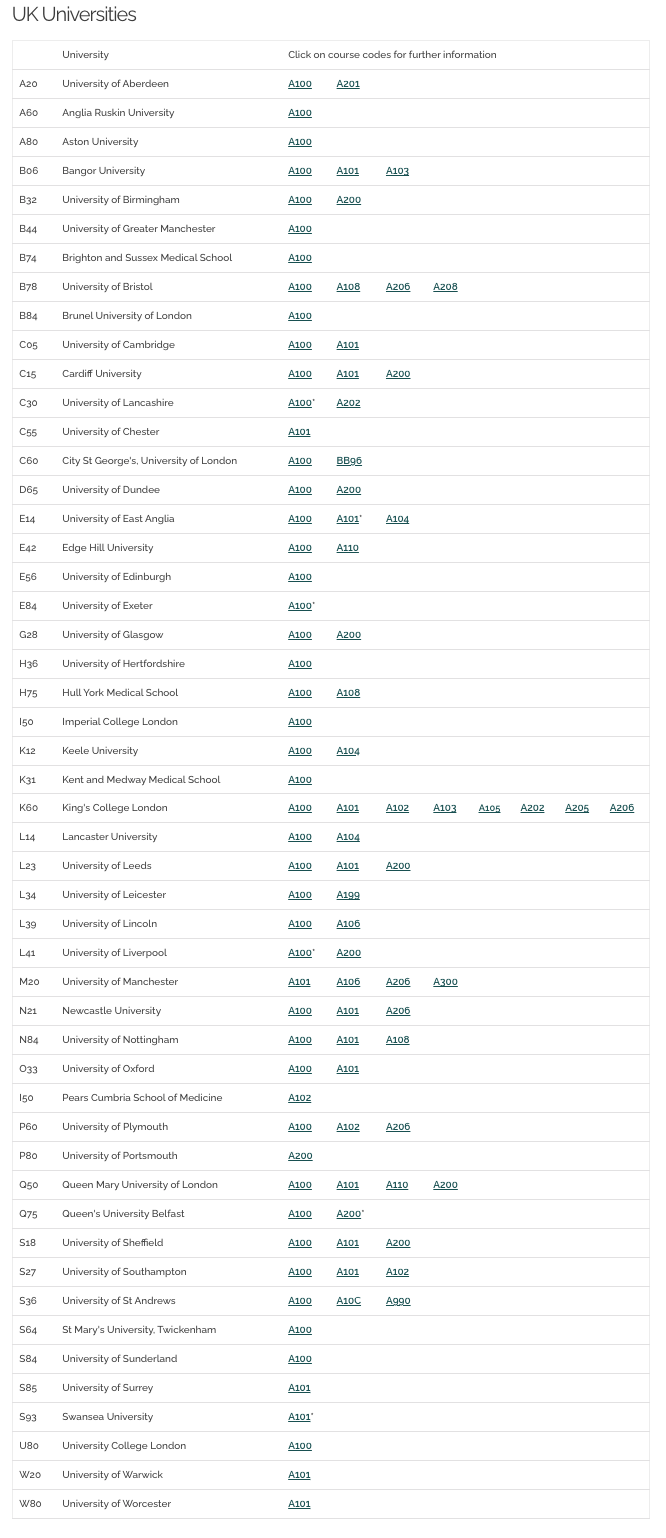Open King's College London A105 course code

(x=489, y=808)
